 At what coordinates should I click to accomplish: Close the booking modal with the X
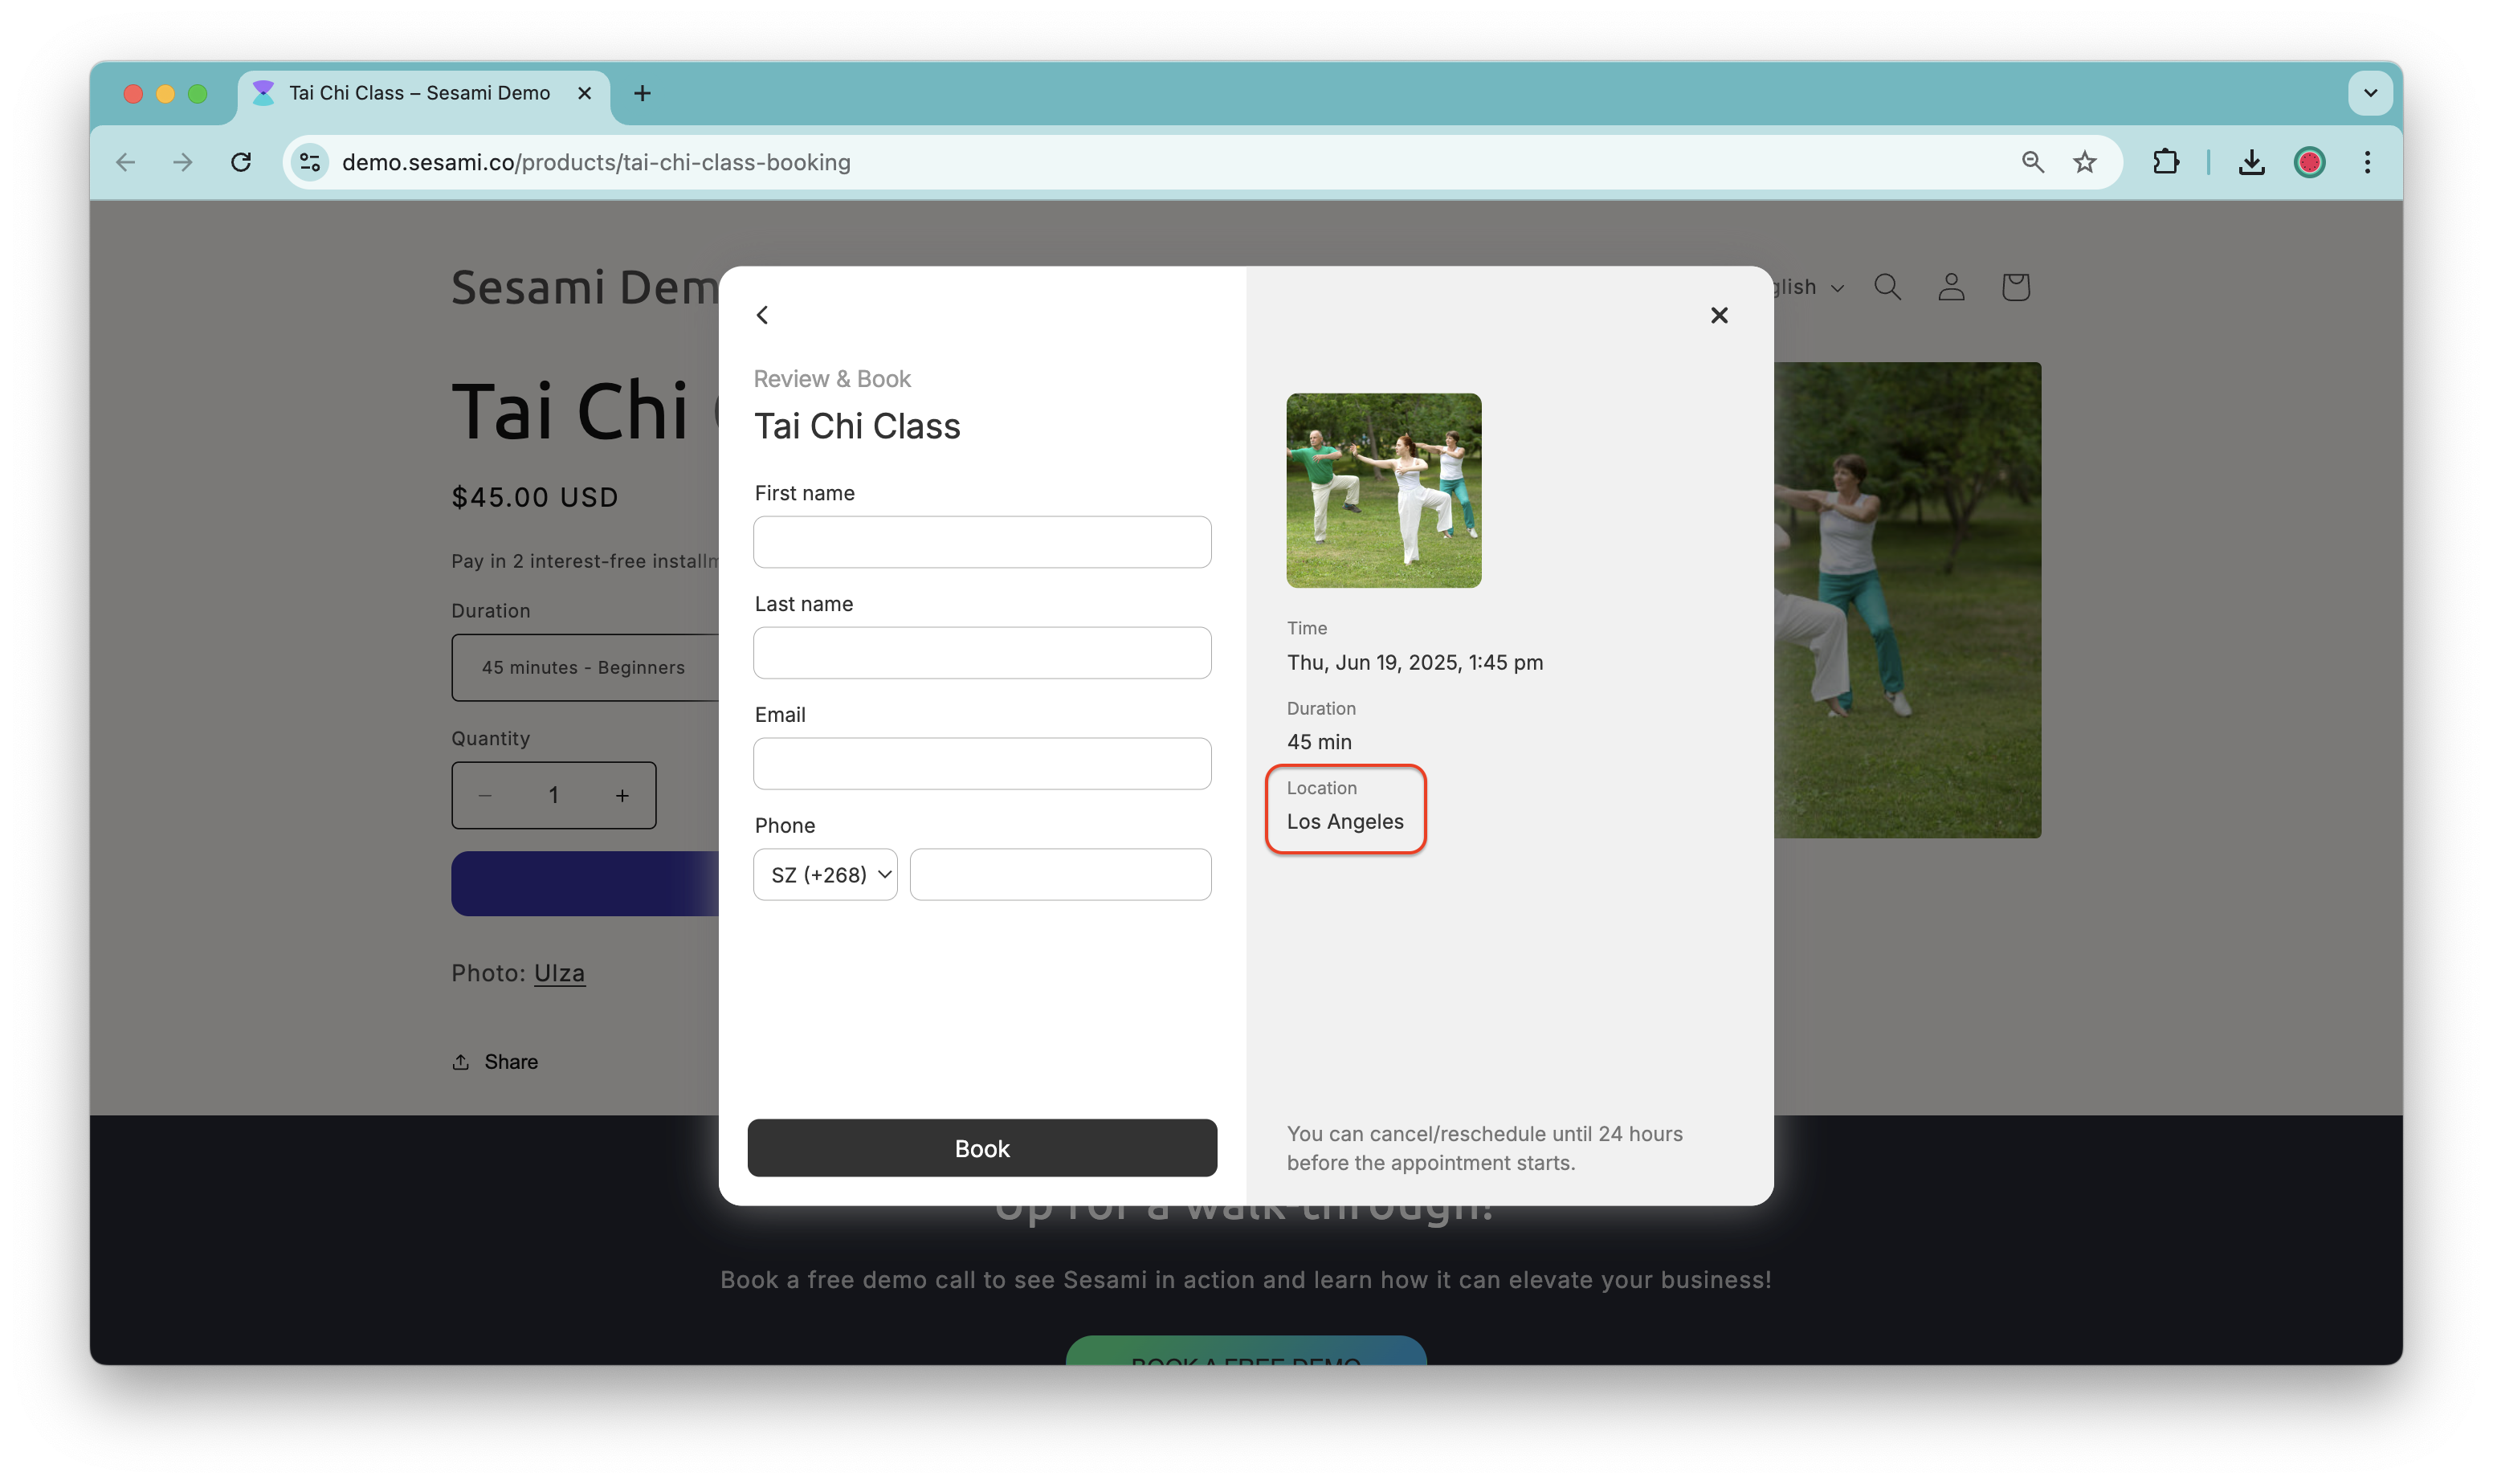click(1718, 315)
